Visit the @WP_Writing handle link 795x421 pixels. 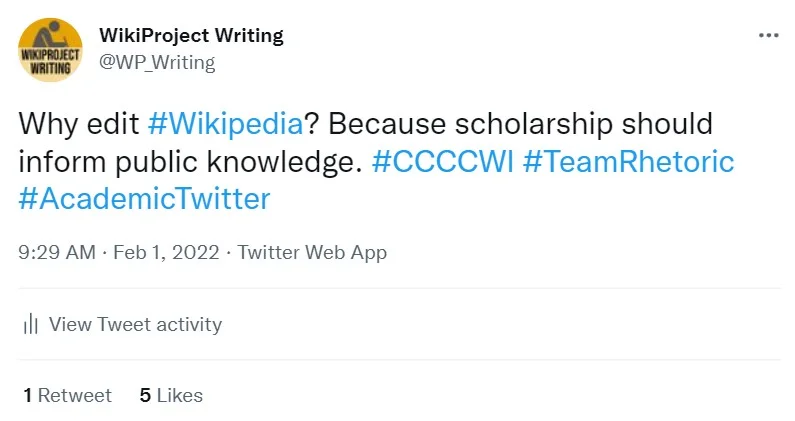[x=157, y=62]
